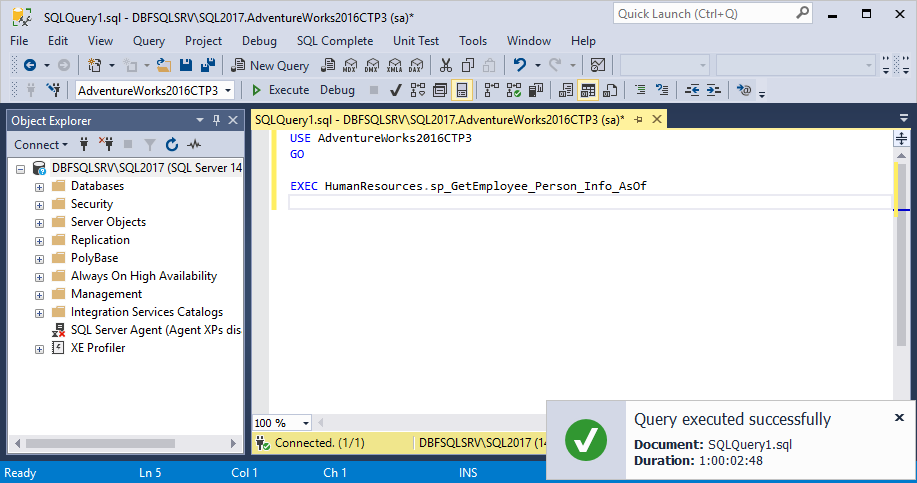Toggle the IntelliSense Enabled button
This screenshot has width=917, height=483.
click(462, 90)
